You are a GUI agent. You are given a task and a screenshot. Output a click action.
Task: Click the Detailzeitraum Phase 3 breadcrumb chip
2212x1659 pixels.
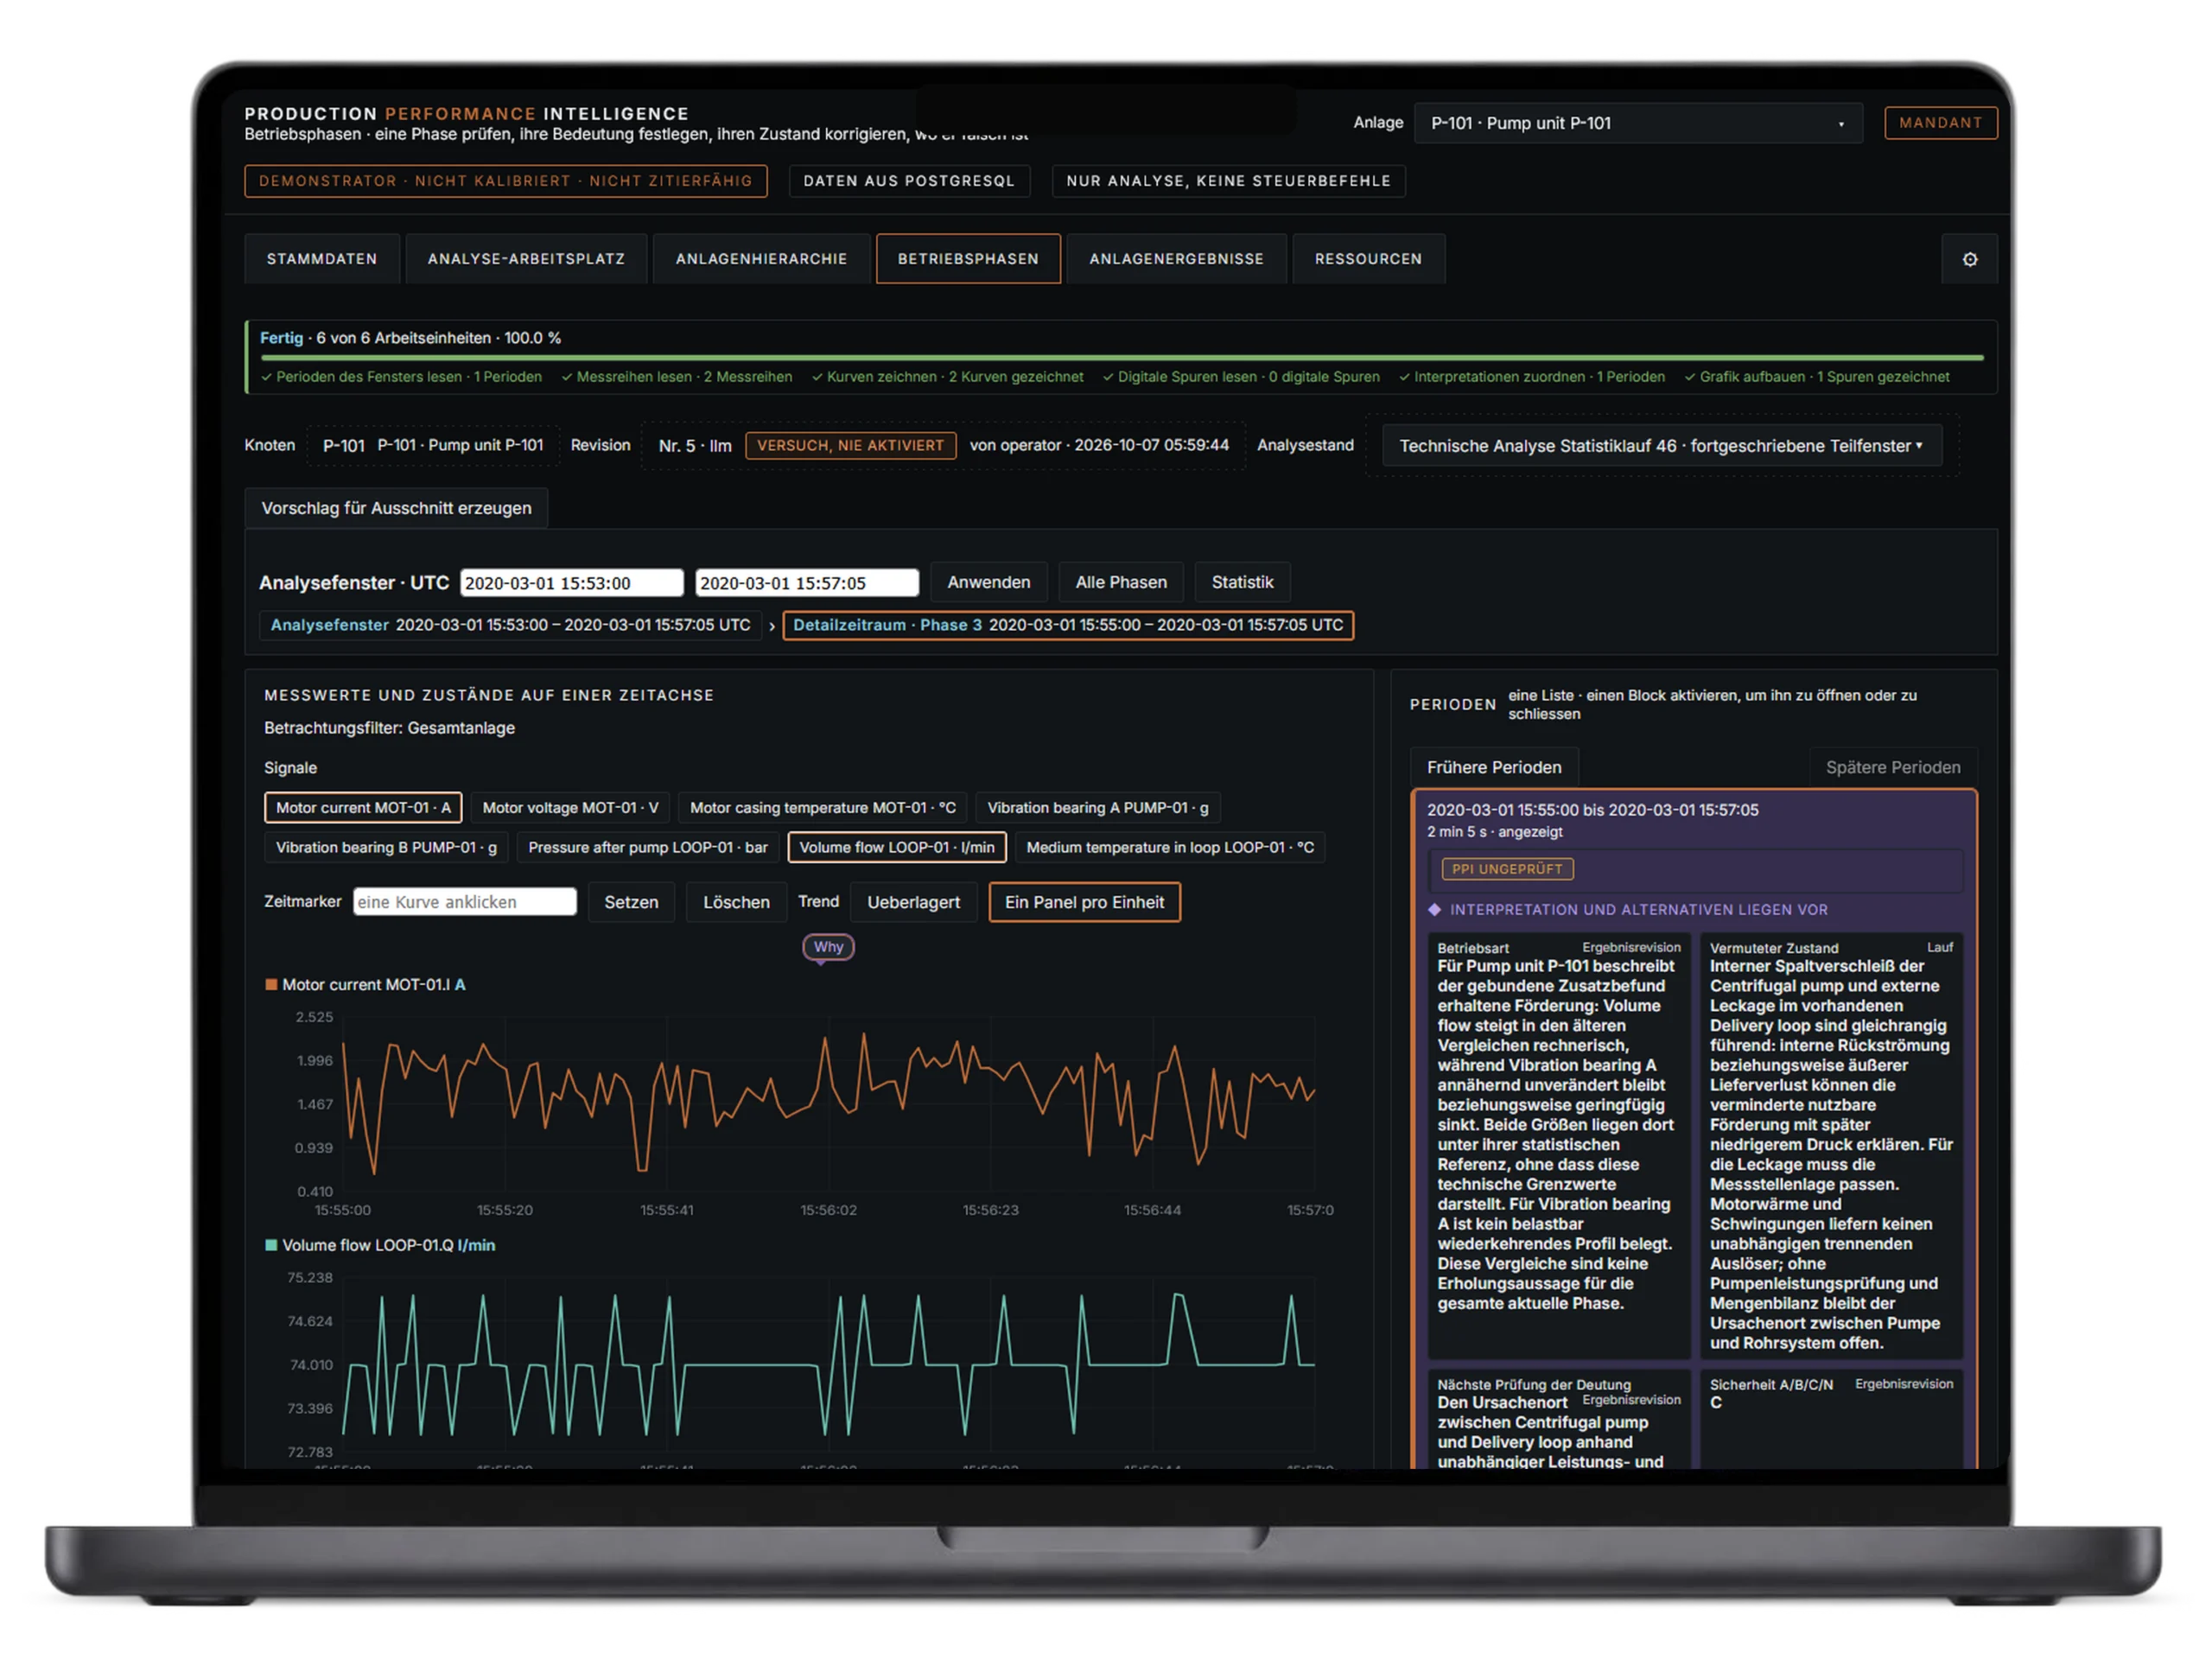pos(1067,625)
